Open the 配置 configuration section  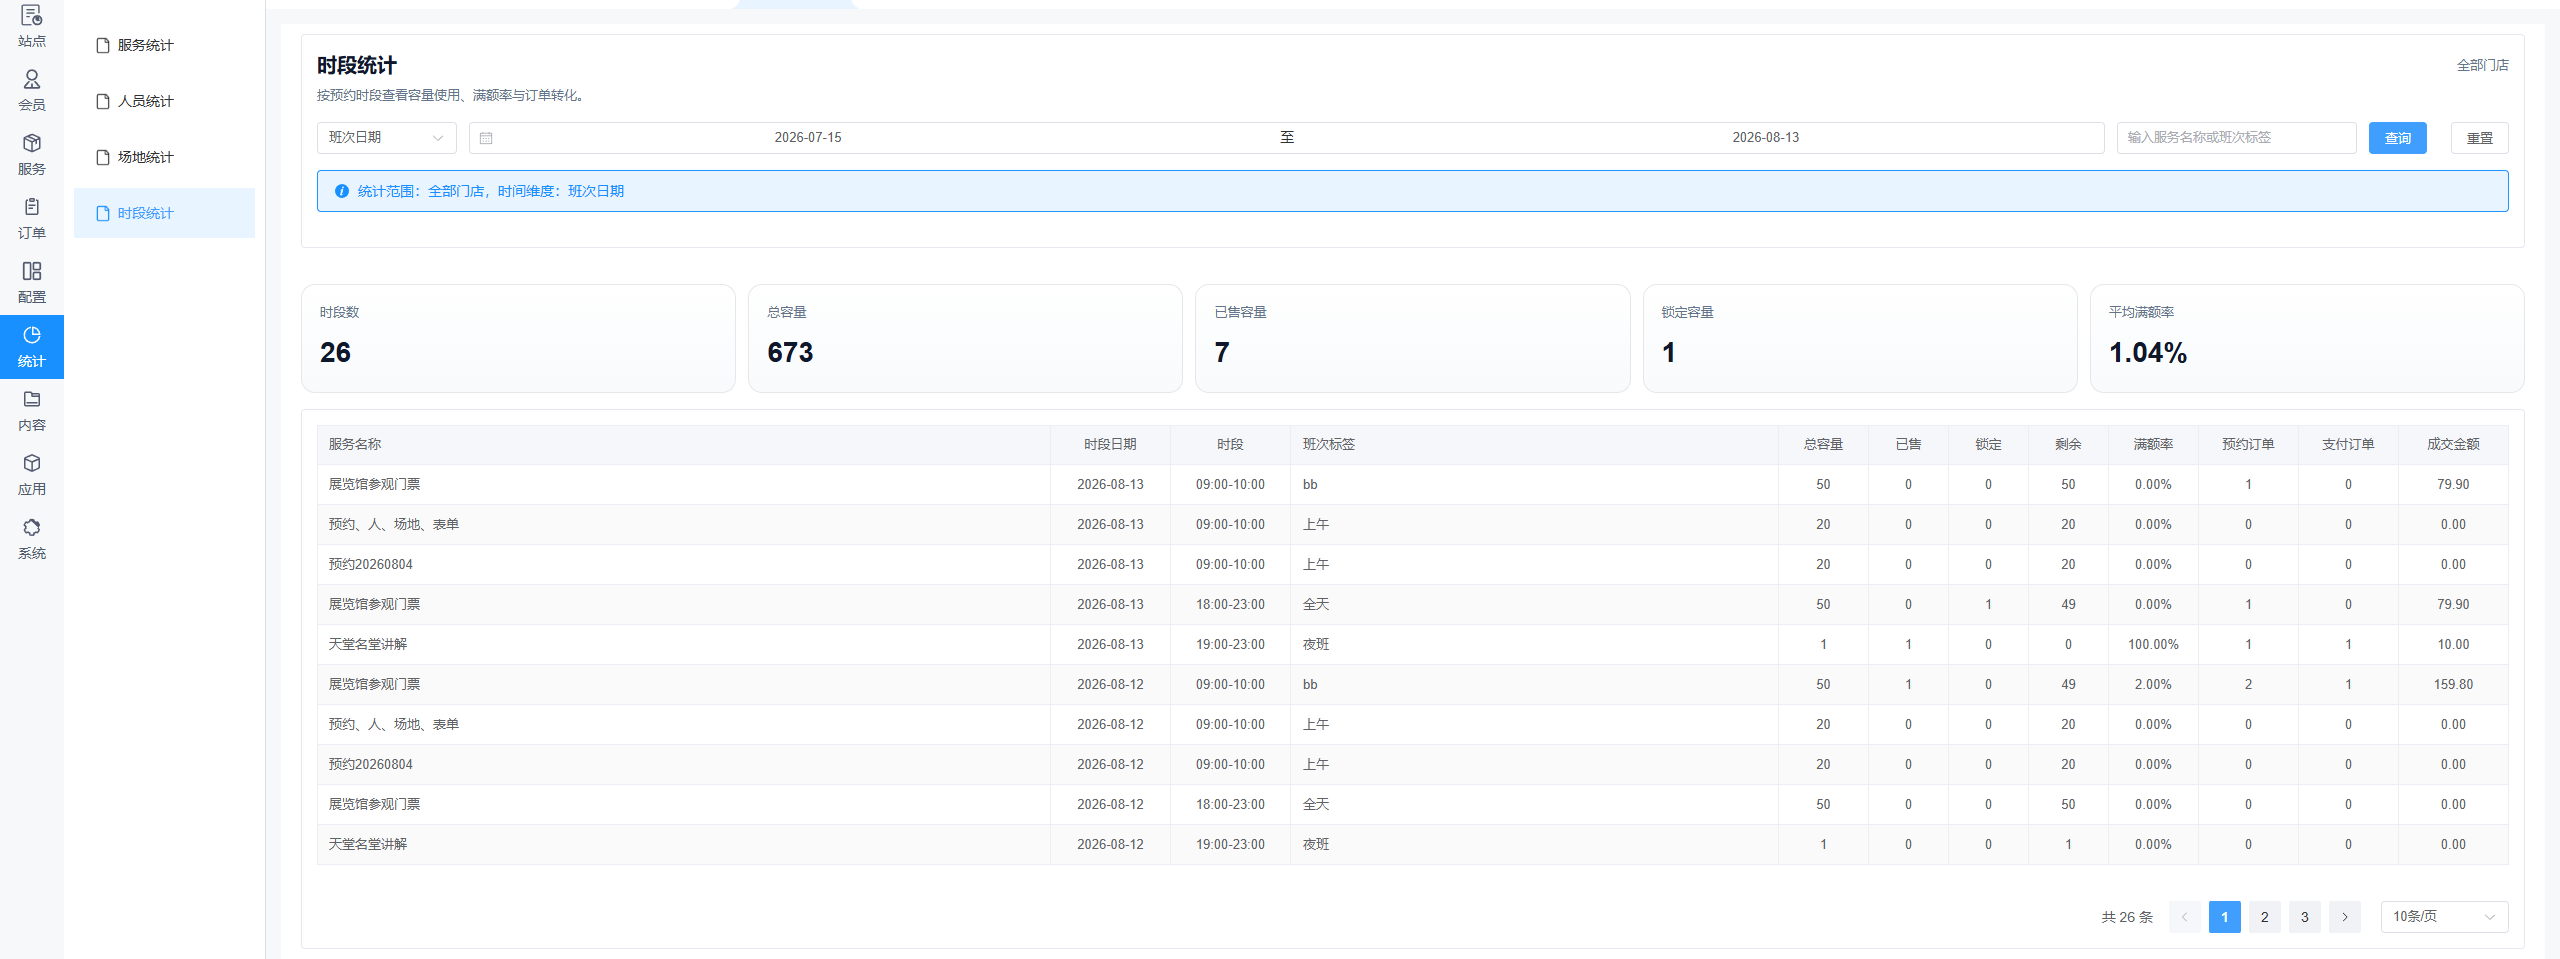coord(32,283)
